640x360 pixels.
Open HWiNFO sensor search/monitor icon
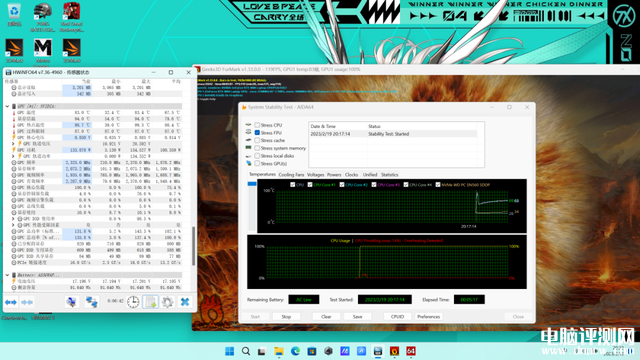[x=71, y=302]
